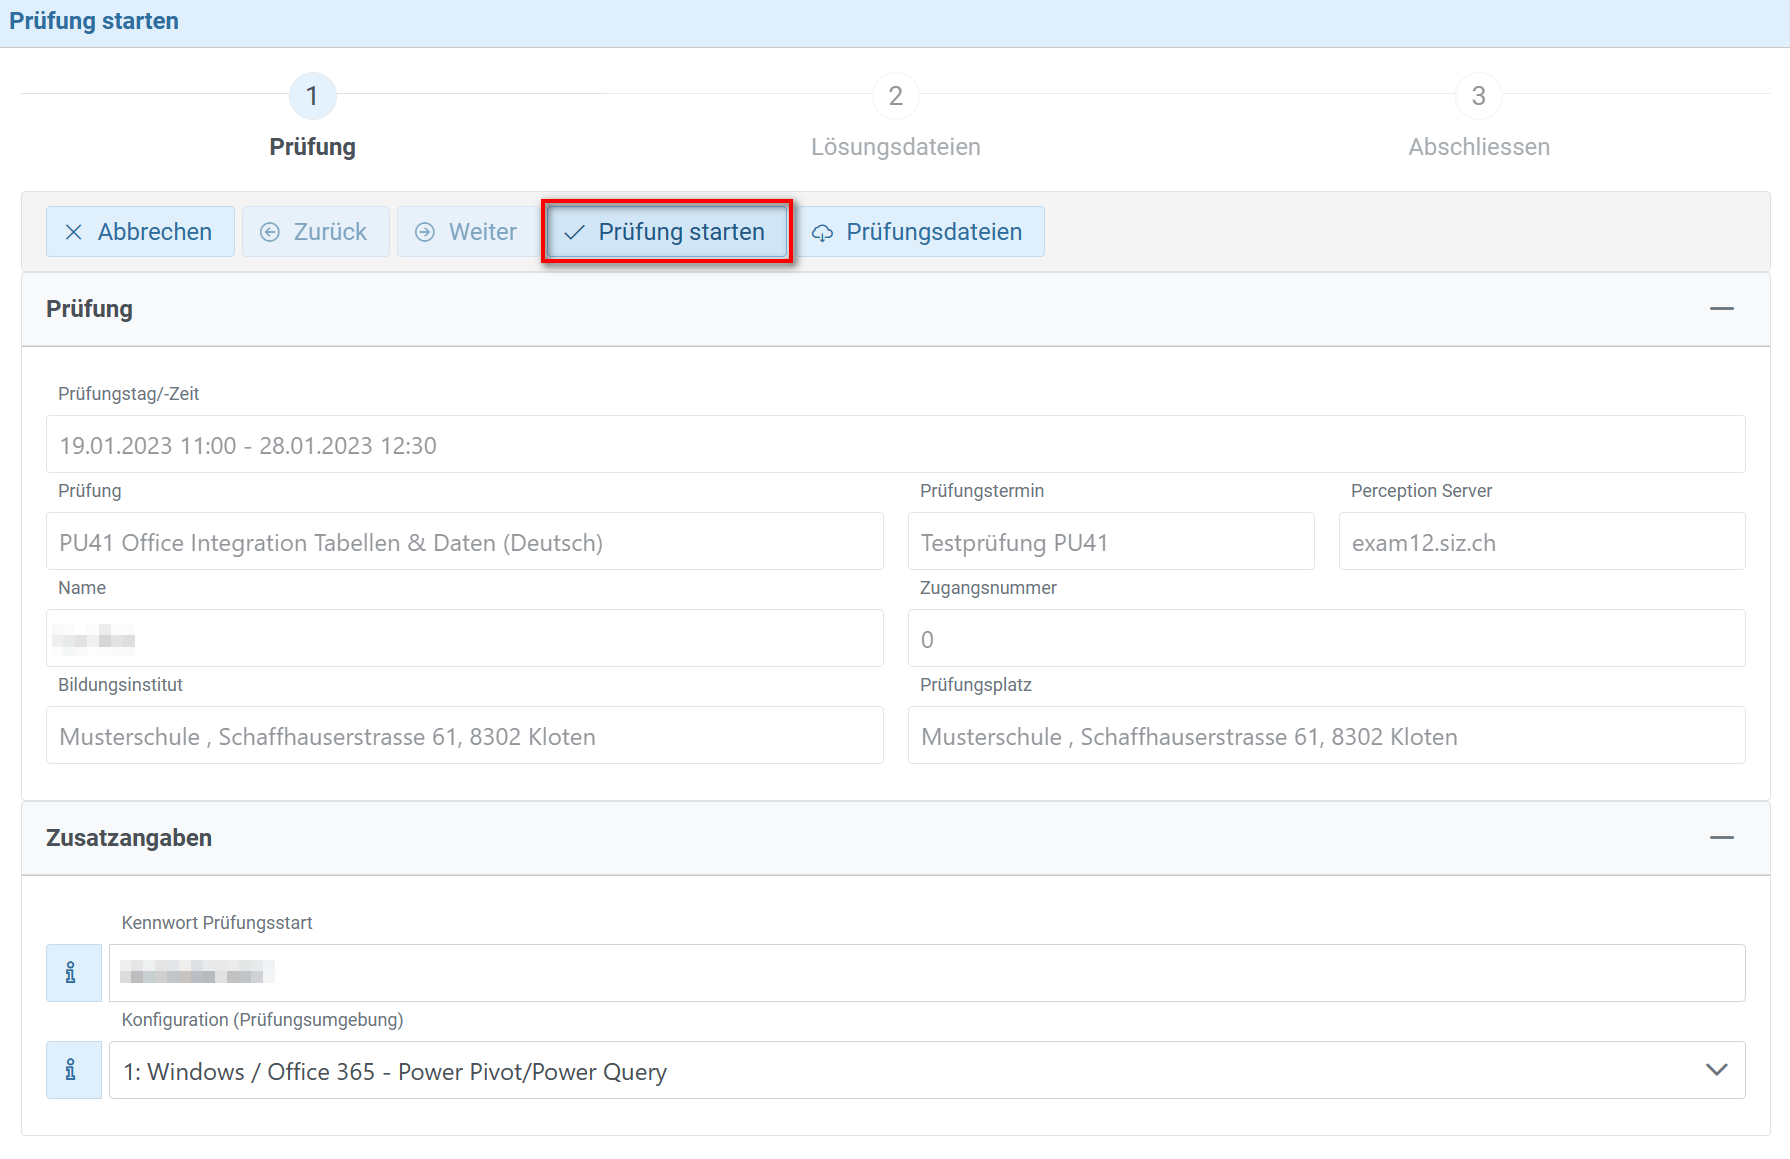Click the Perception Server field exam12.siz.ch
1790x1159 pixels.
click(x=1542, y=541)
